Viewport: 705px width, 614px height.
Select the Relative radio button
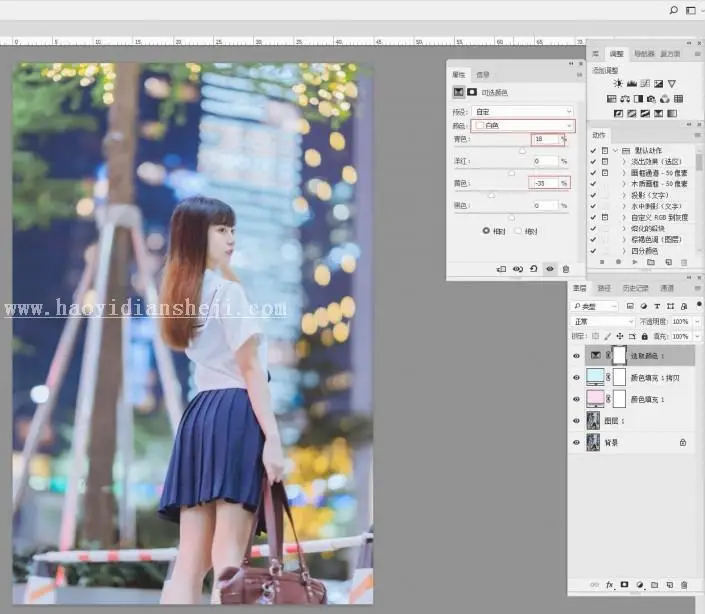click(x=486, y=231)
